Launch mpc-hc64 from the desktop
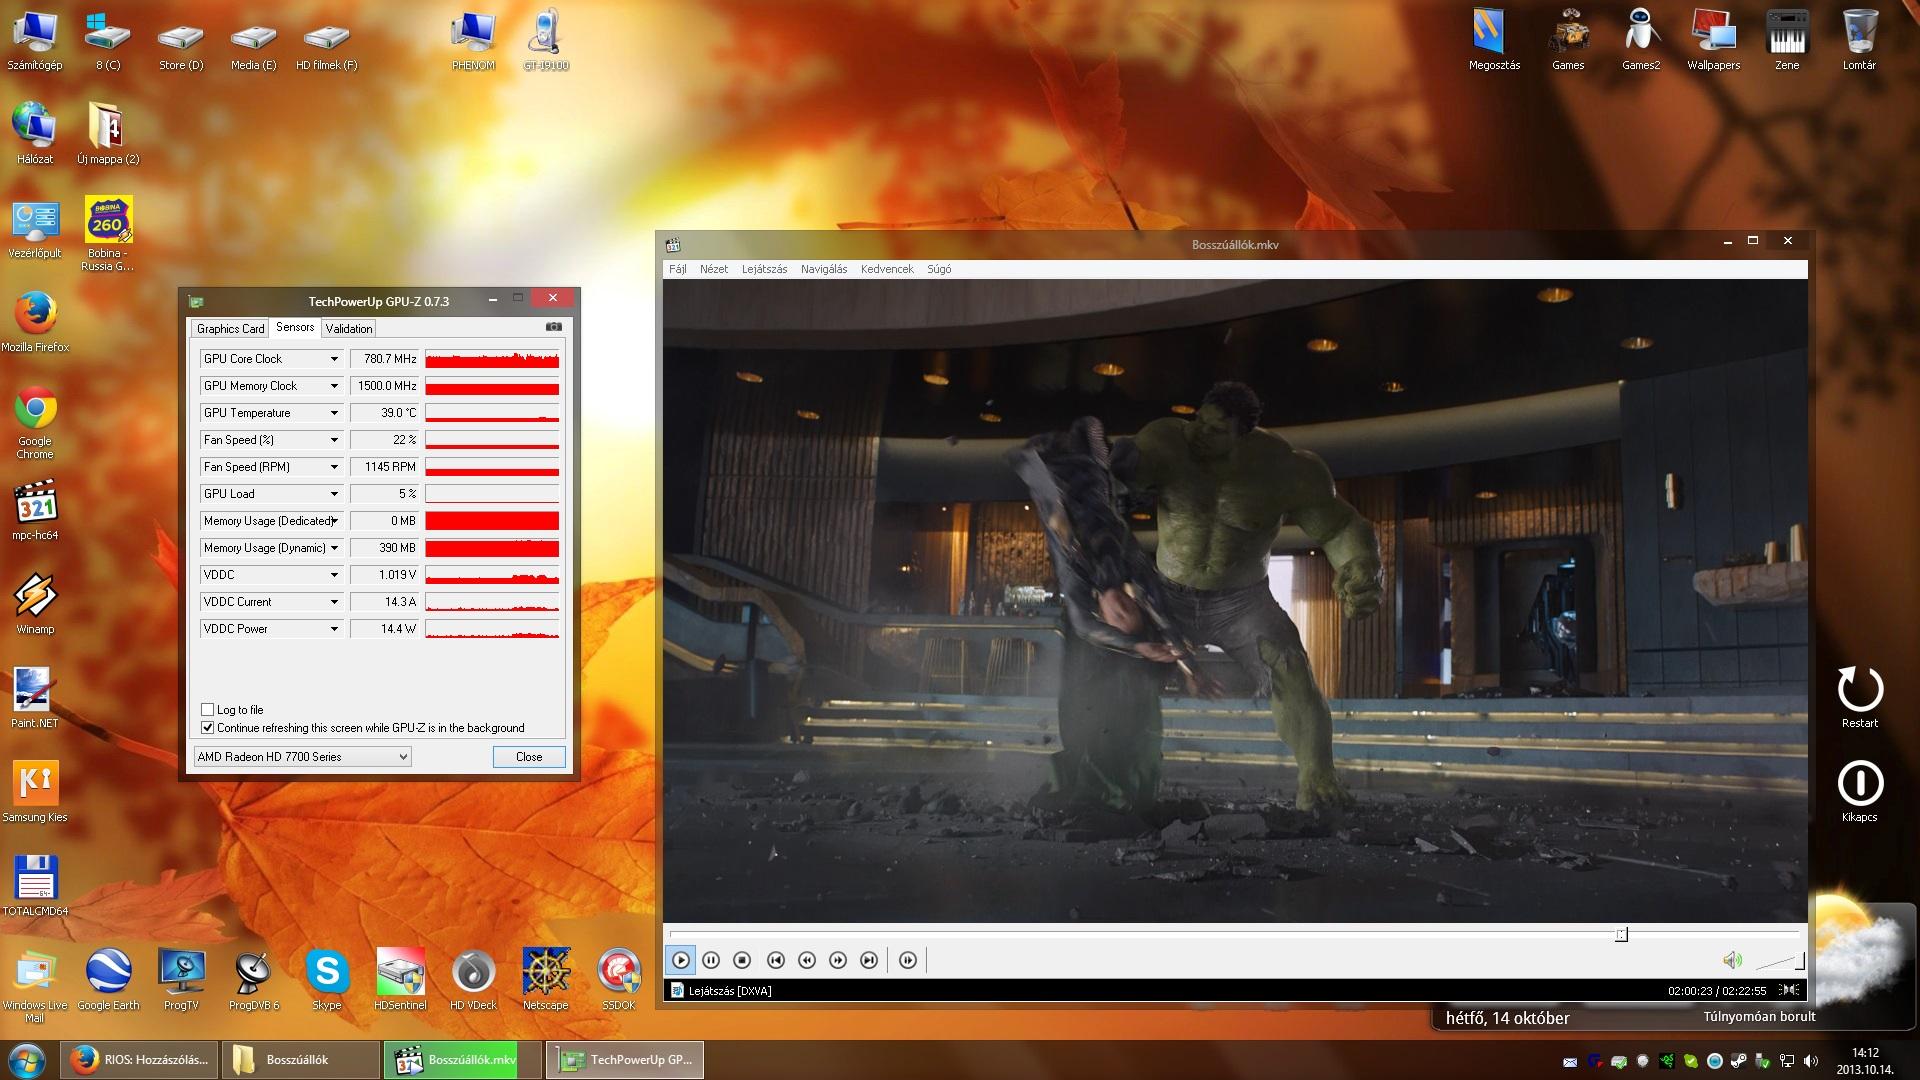1920x1080 pixels. point(35,510)
